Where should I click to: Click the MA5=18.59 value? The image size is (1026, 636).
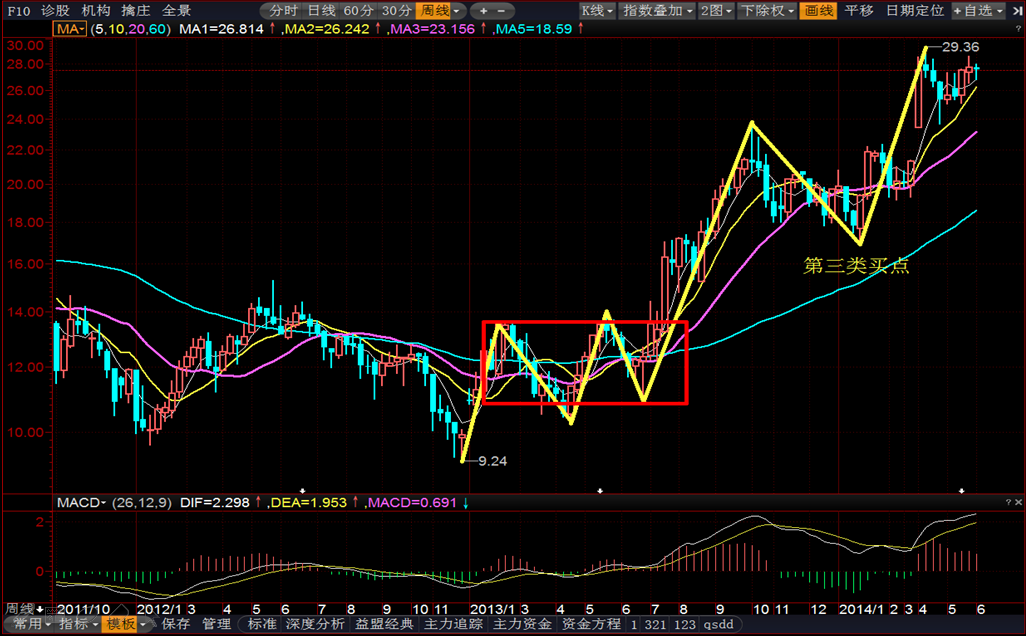pyautogui.click(x=533, y=29)
